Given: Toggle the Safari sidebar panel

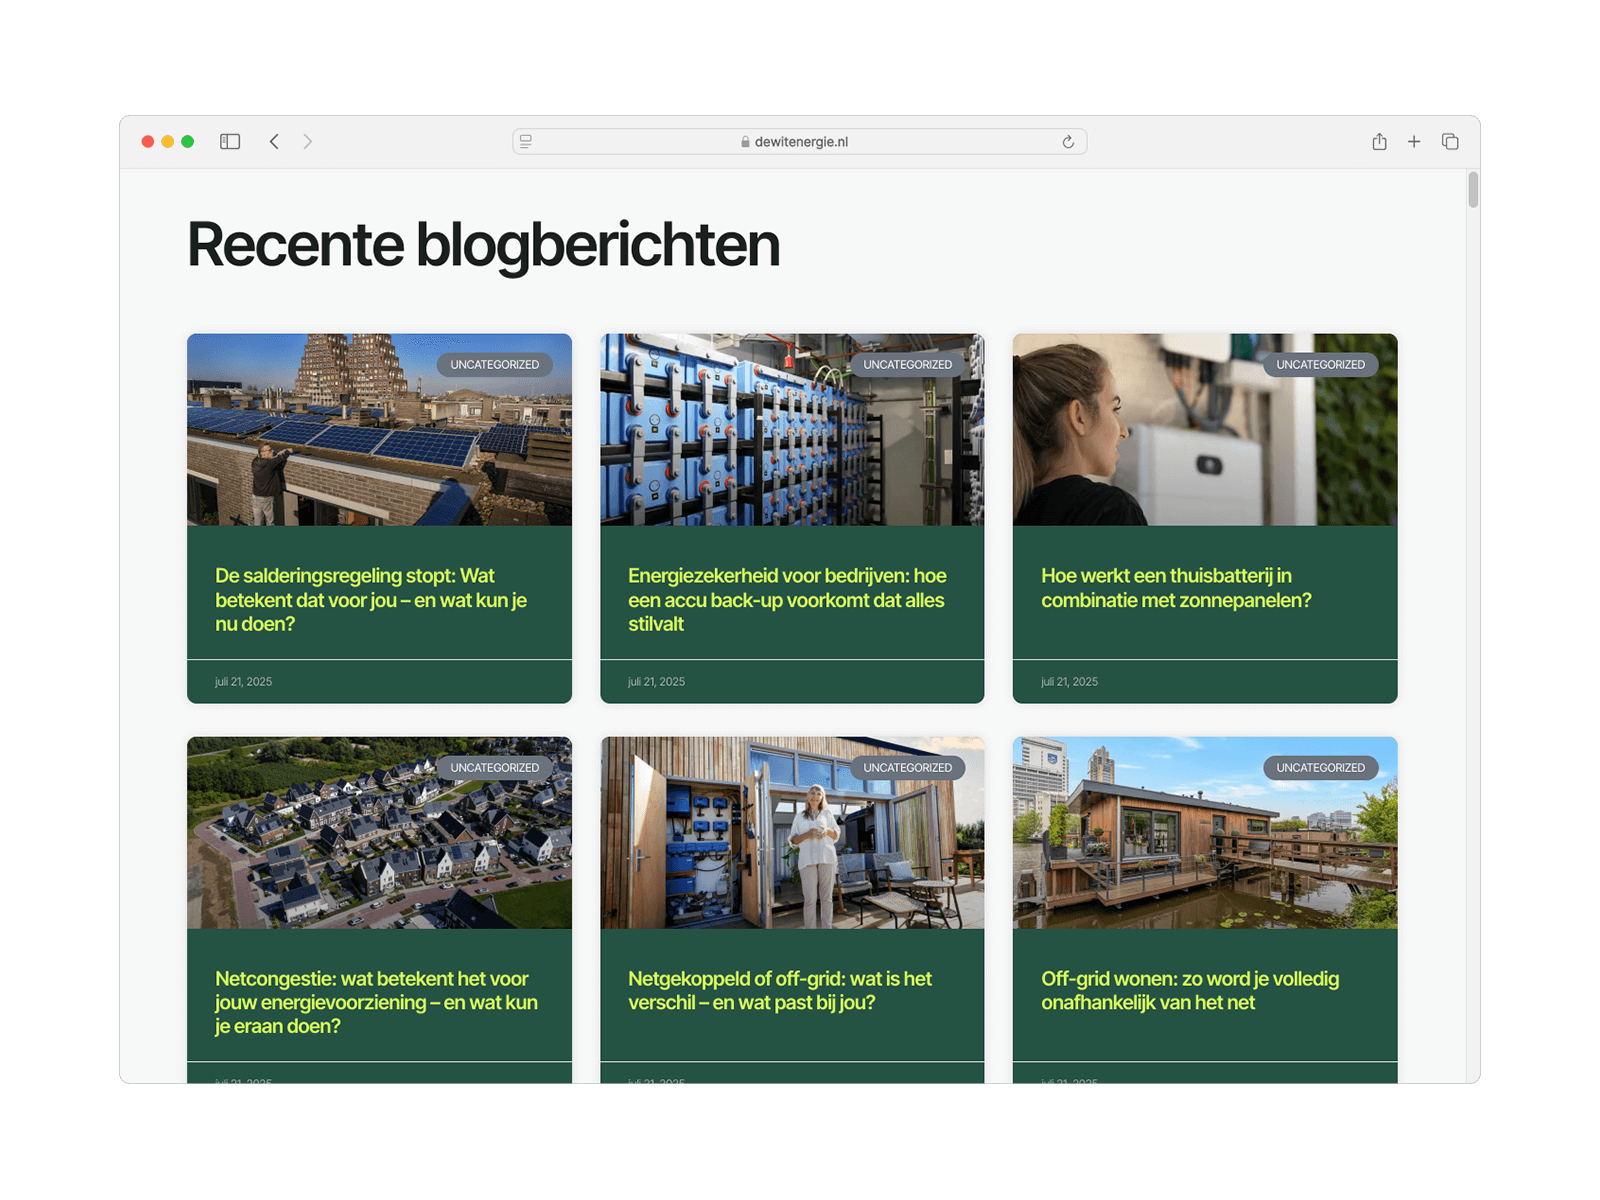Looking at the screenshot, I should point(230,142).
